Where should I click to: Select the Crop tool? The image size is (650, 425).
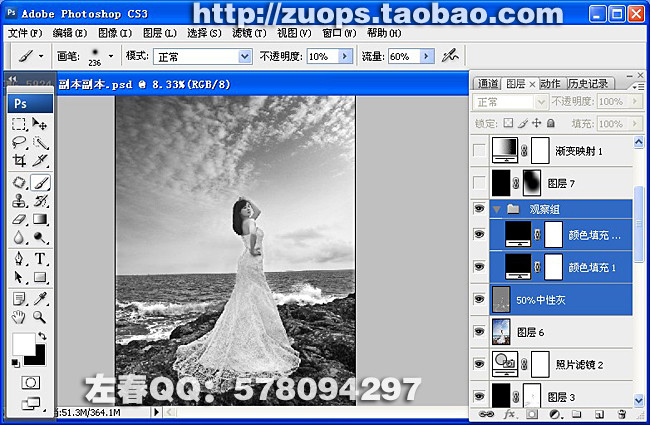coord(19,160)
